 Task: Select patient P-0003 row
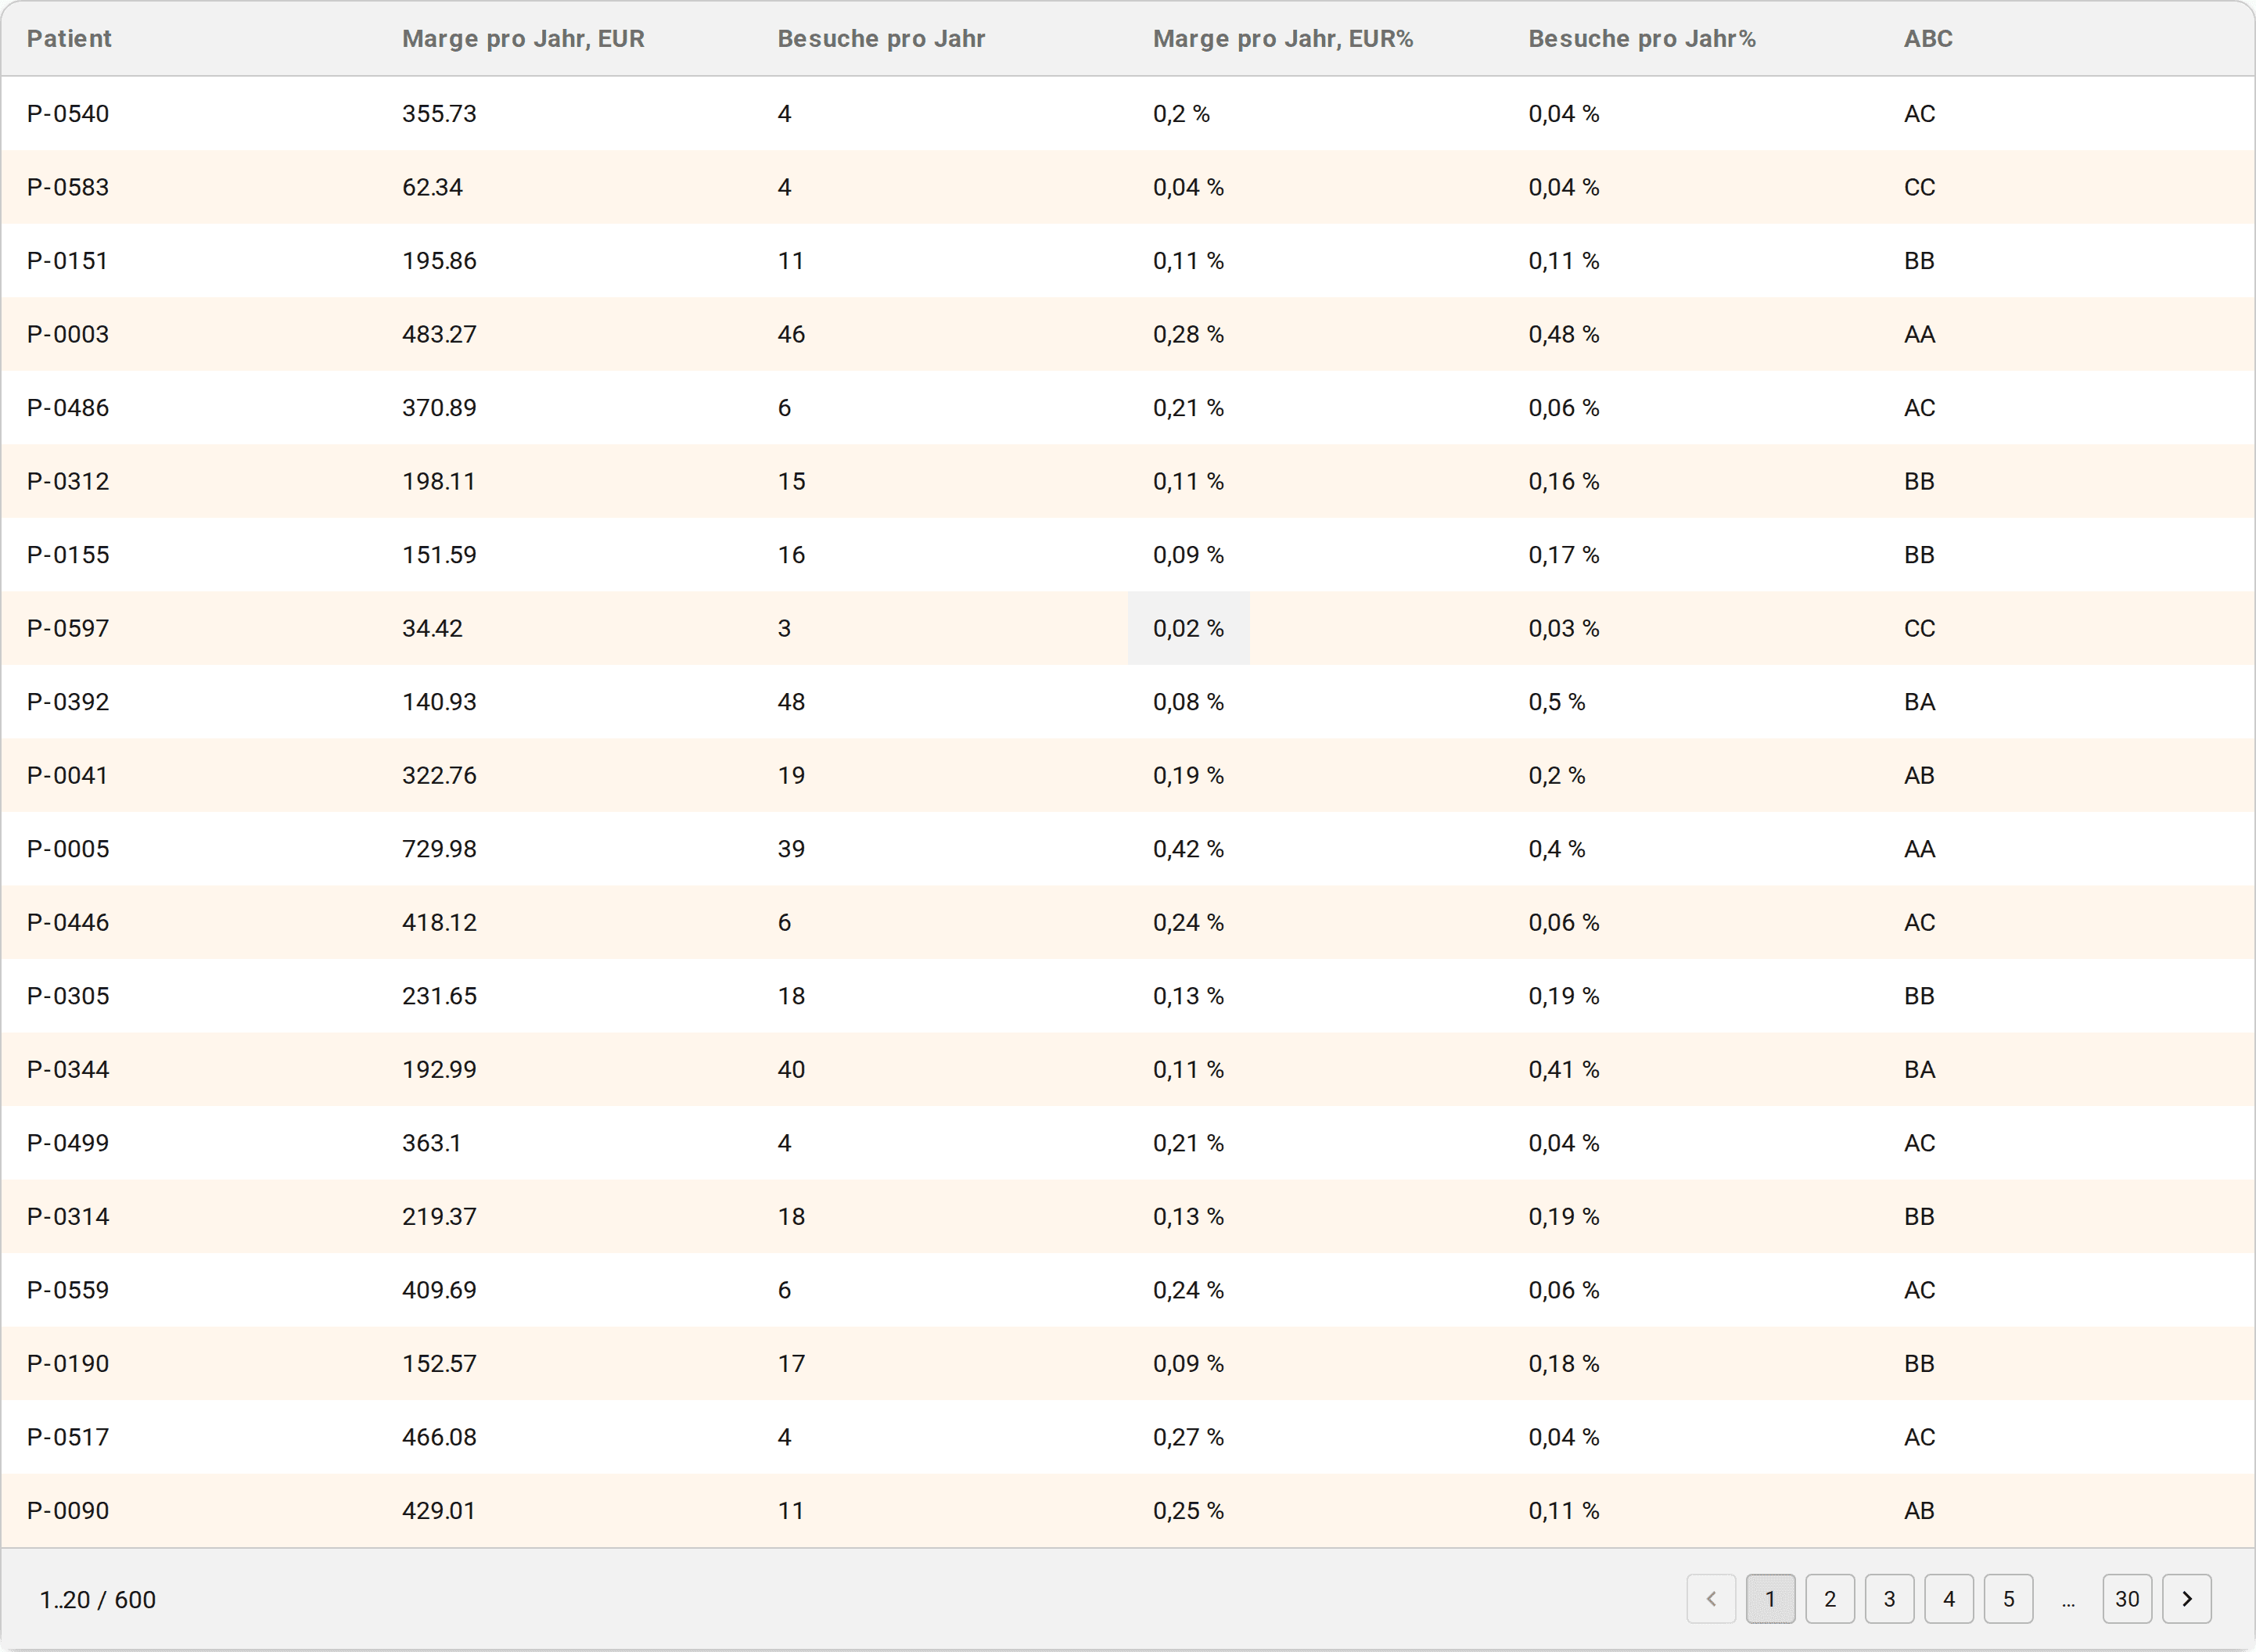(1128, 334)
